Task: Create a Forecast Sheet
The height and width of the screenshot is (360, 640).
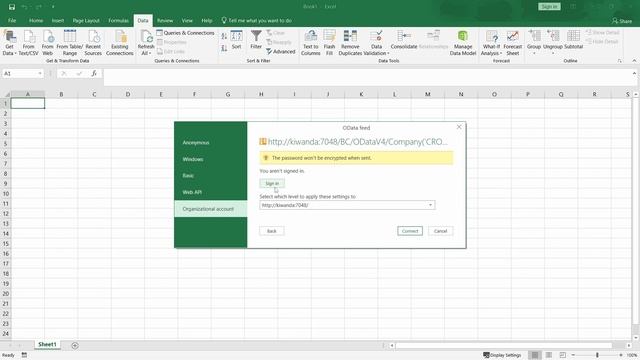Action: [513, 42]
